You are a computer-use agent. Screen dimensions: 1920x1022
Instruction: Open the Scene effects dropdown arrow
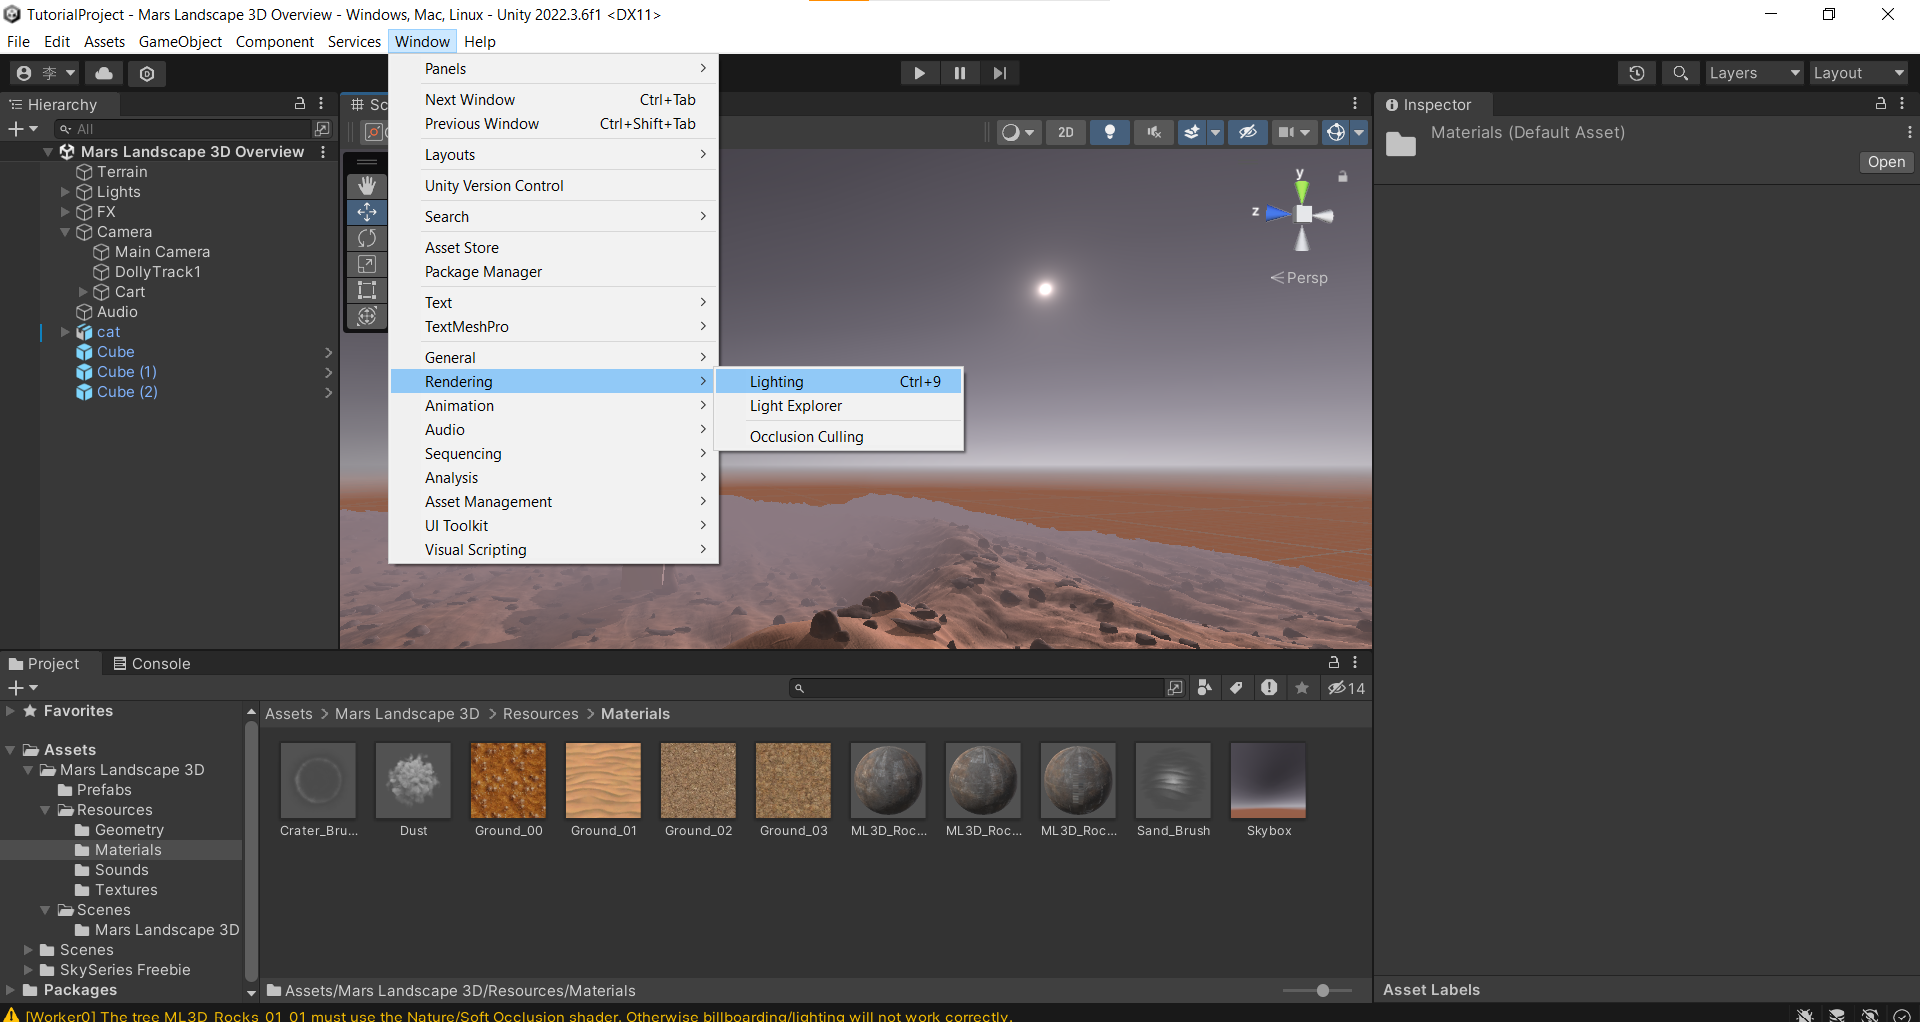(x=1215, y=132)
